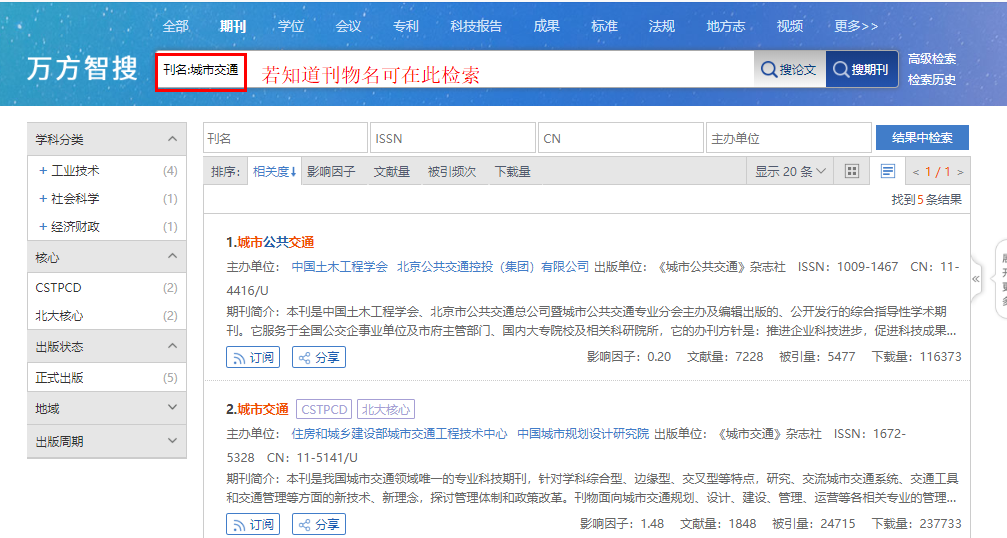Click the grid view icon
The image size is (1007, 538).
pos(852,171)
